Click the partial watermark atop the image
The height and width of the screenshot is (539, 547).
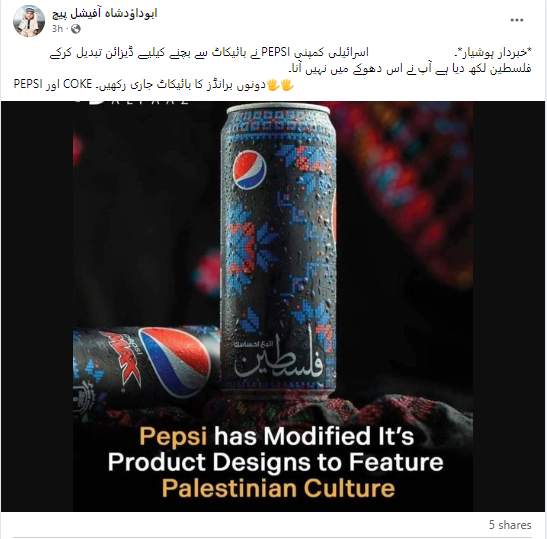[x=132, y=102]
